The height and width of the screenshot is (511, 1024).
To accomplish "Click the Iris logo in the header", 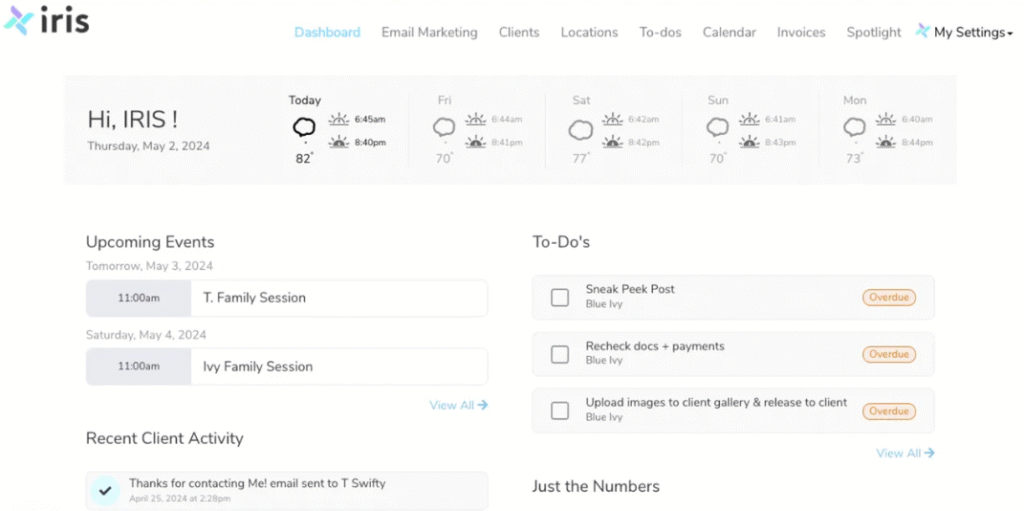I will [x=47, y=21].
